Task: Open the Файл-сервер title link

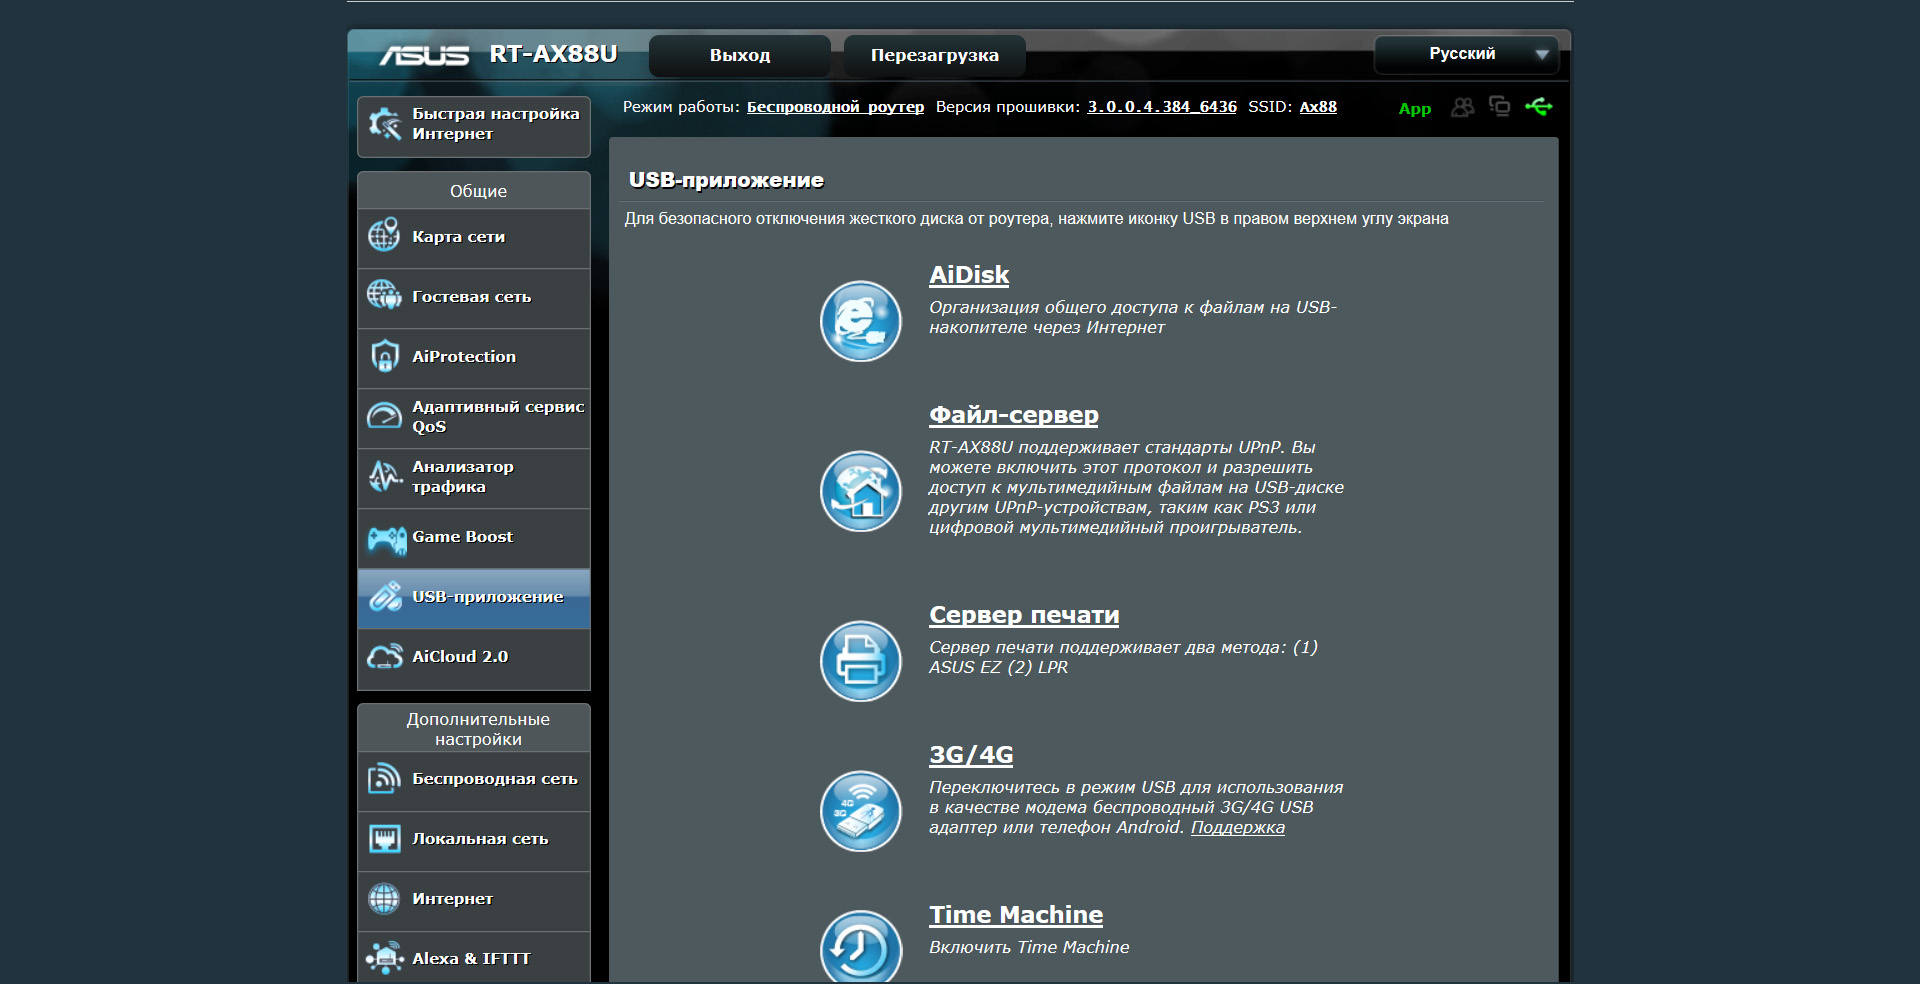Action: [x=1013, y=415]
